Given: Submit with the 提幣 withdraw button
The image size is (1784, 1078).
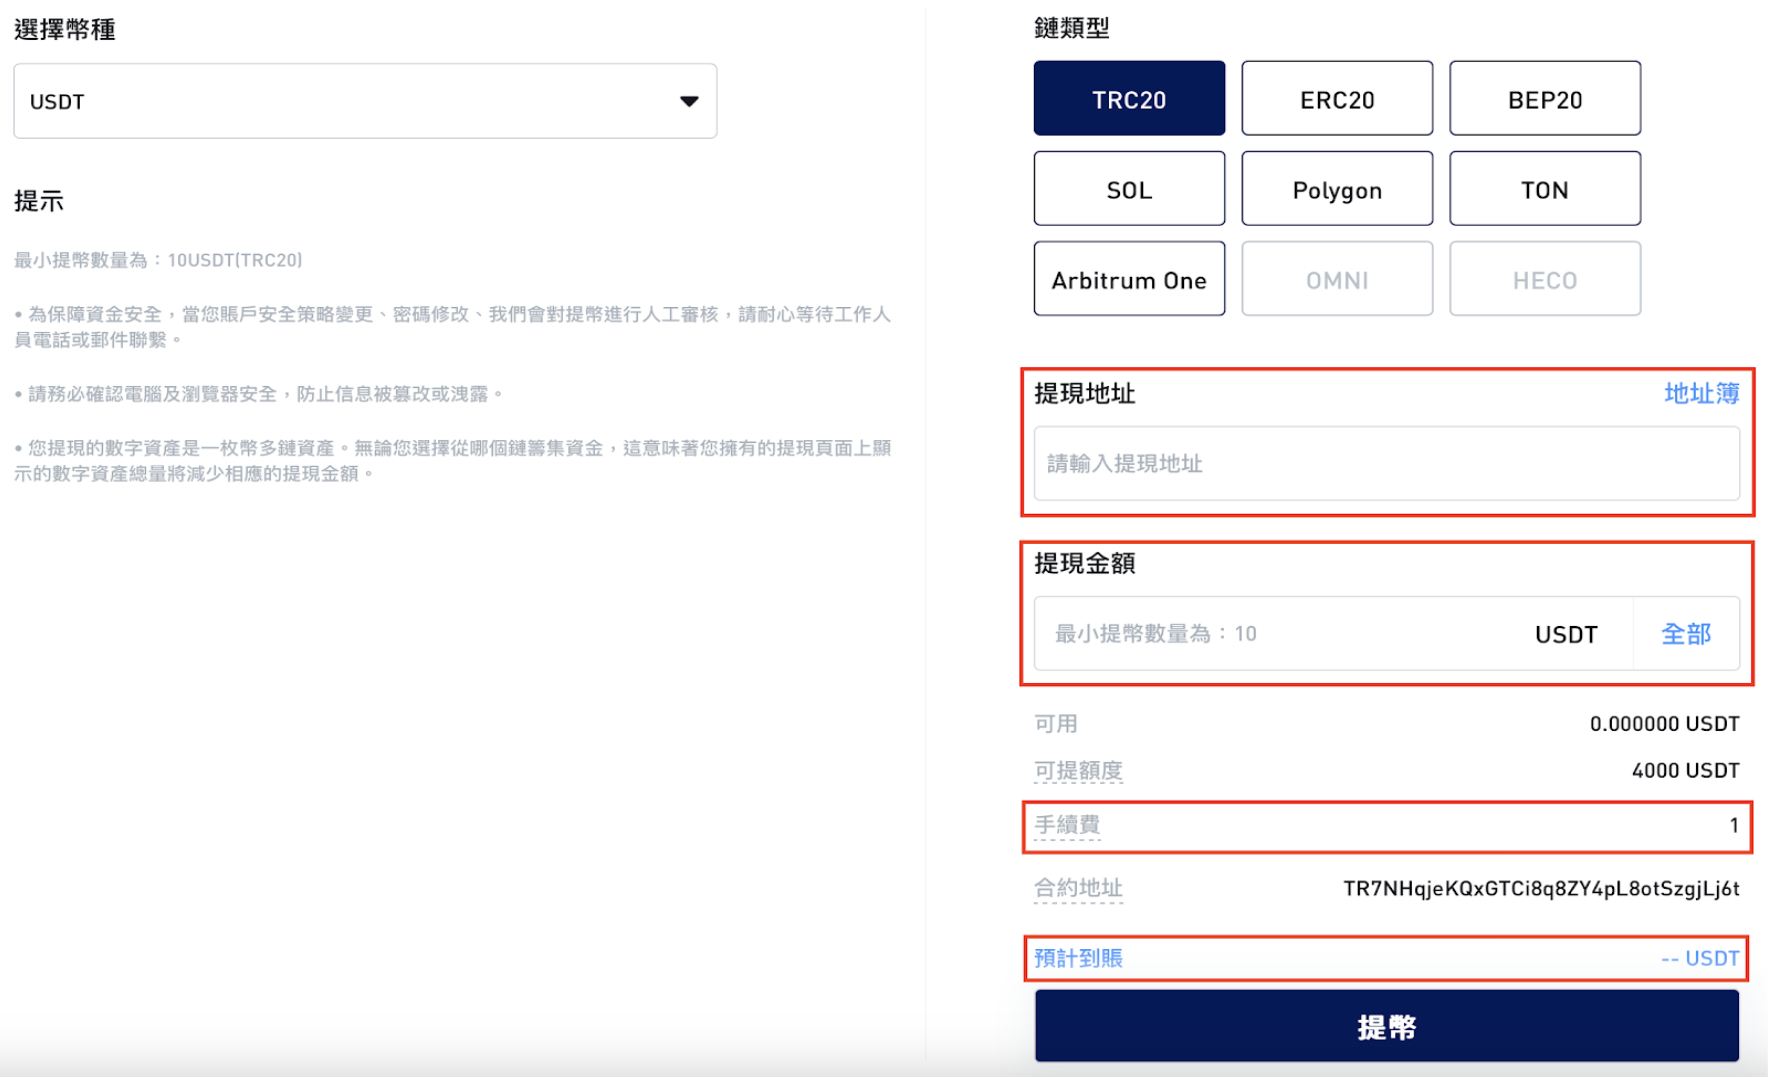Looking at the screenshot, I should (1385, 1026).
